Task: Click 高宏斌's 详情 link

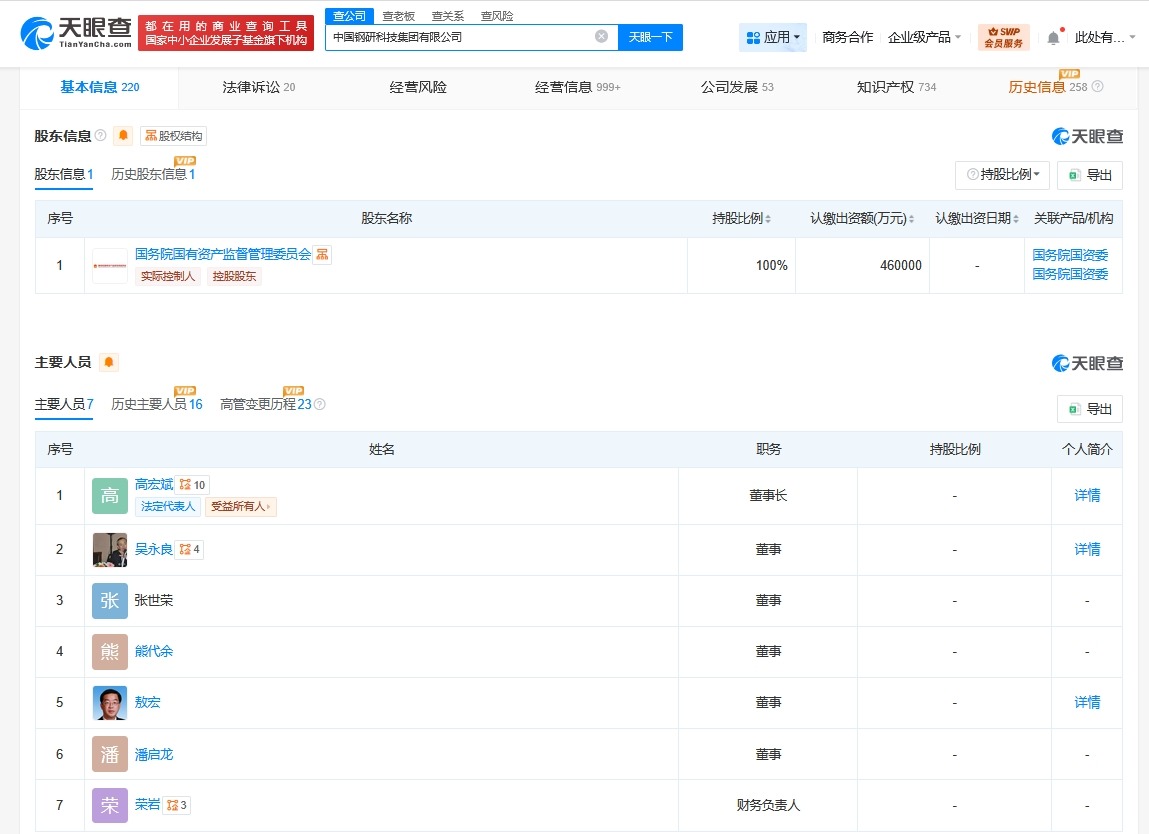Action: click(1087, 495)
